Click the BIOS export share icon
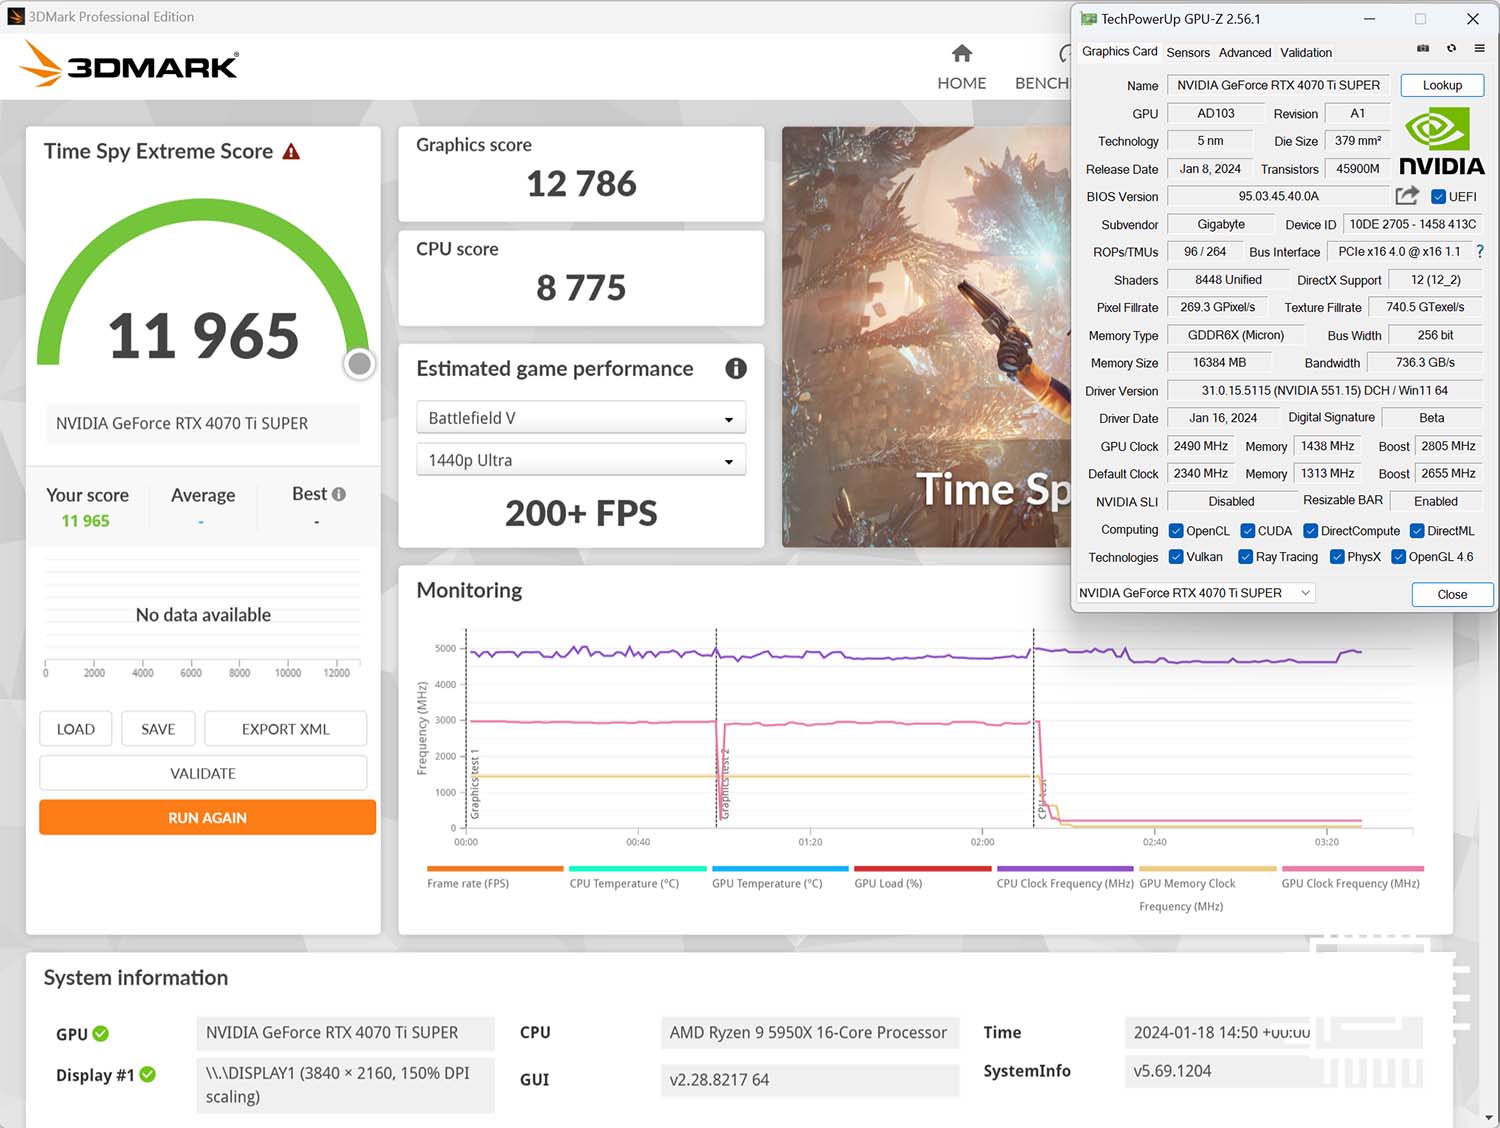 tap(1408, 196)
